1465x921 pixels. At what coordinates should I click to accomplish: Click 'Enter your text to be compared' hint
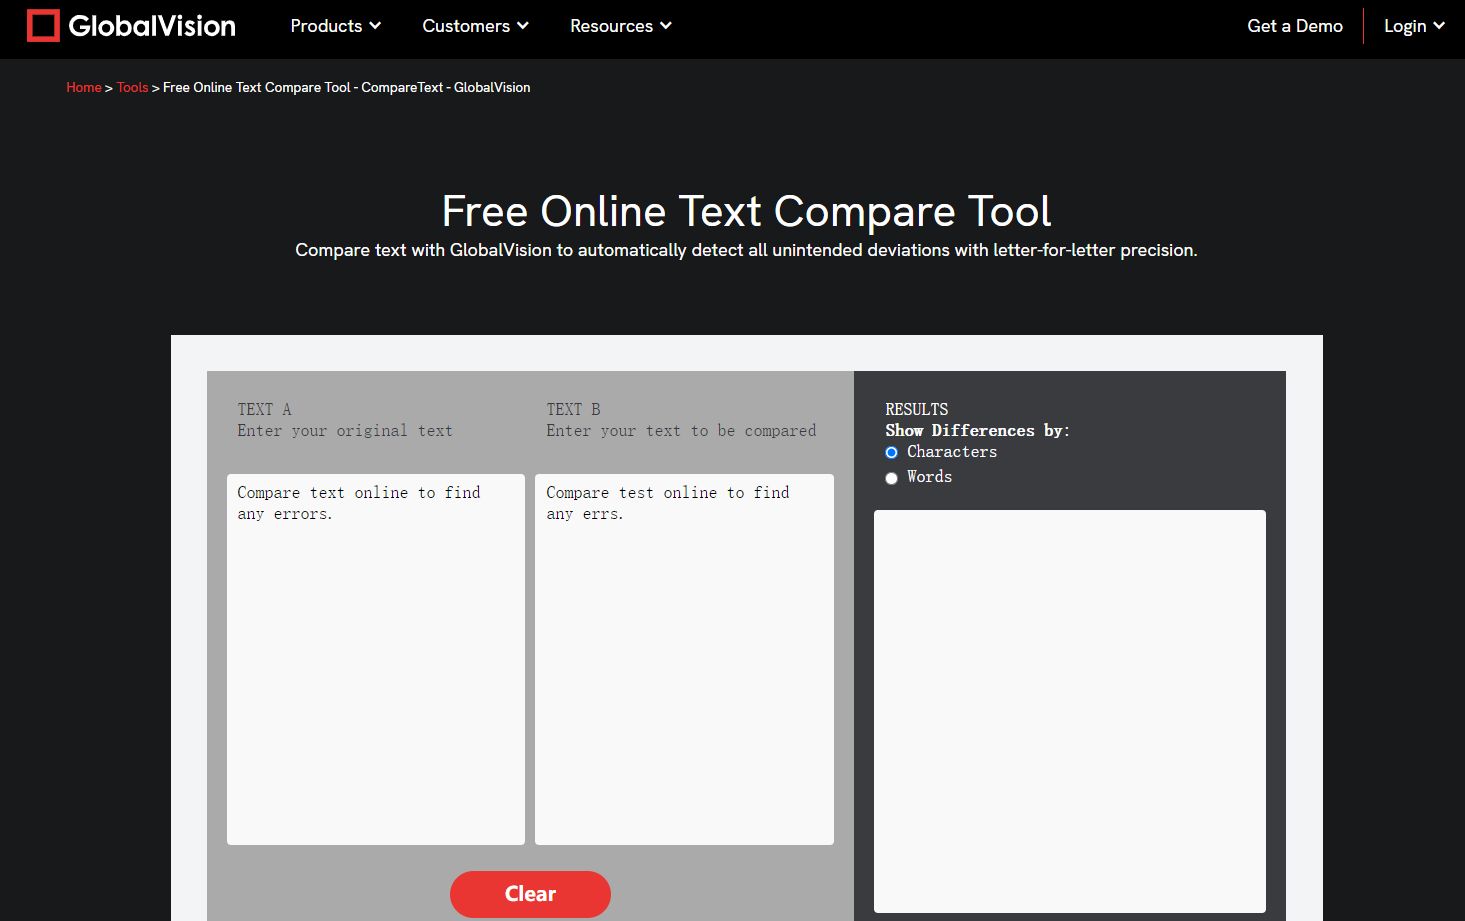click(x=681, y=430)
